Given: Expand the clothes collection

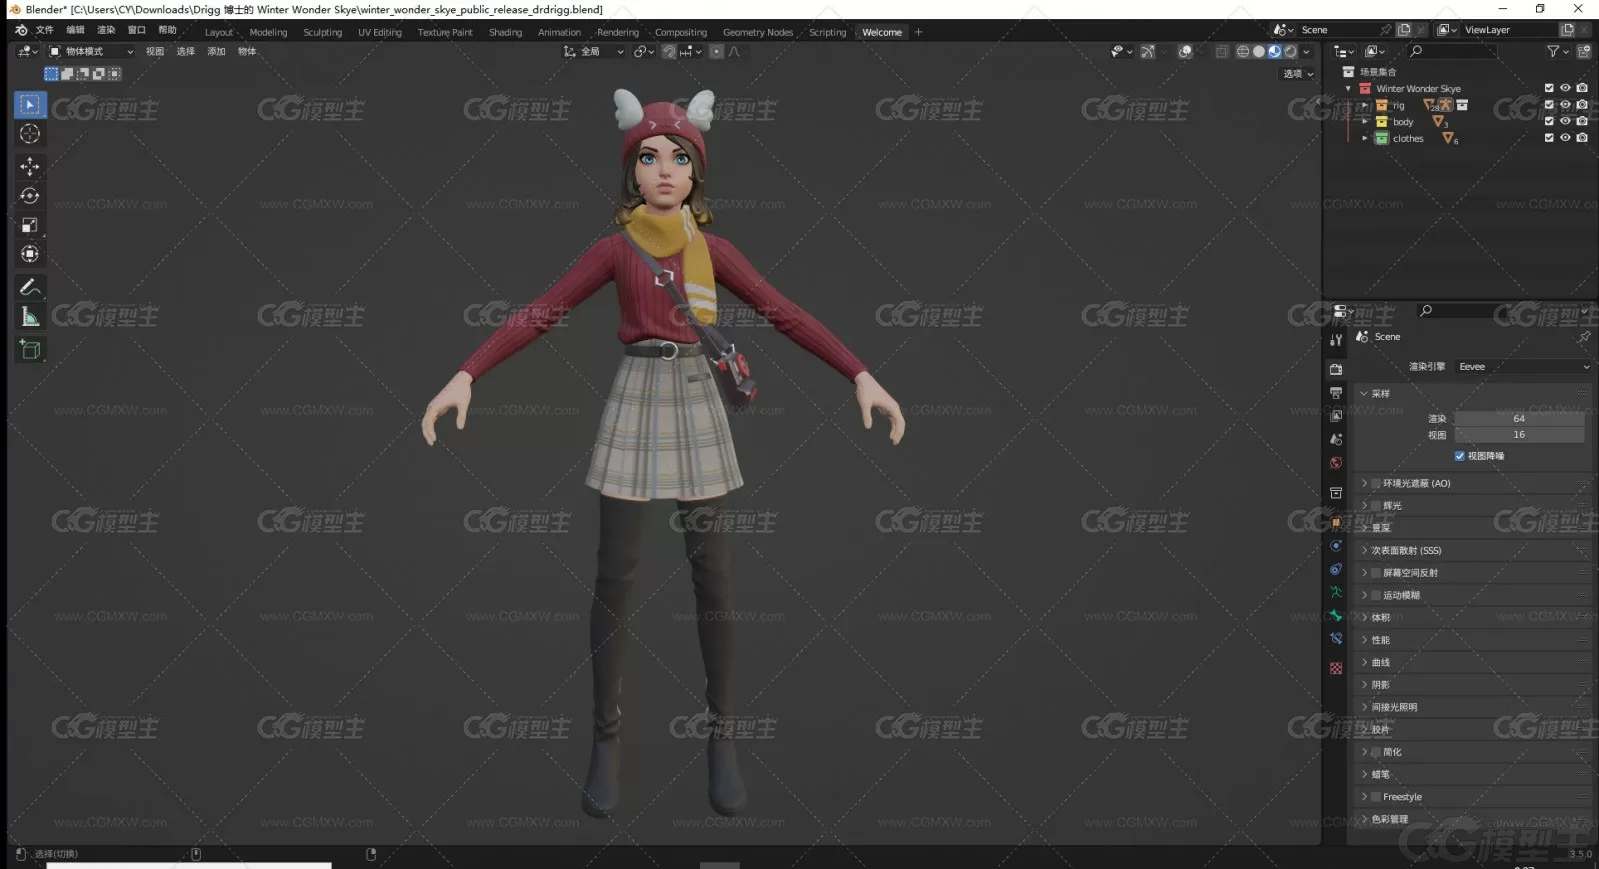Looking at the screenshot, I should 1365,138.
